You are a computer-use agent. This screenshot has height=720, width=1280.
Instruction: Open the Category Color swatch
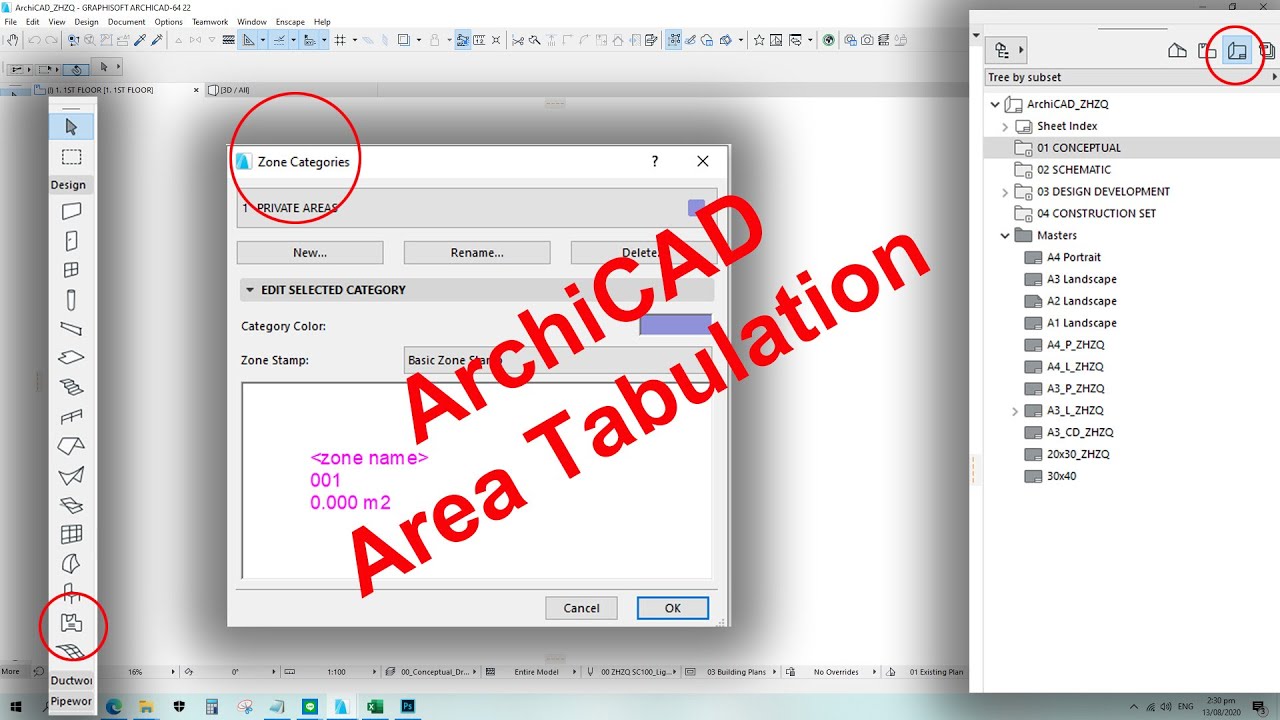point(676,325)
